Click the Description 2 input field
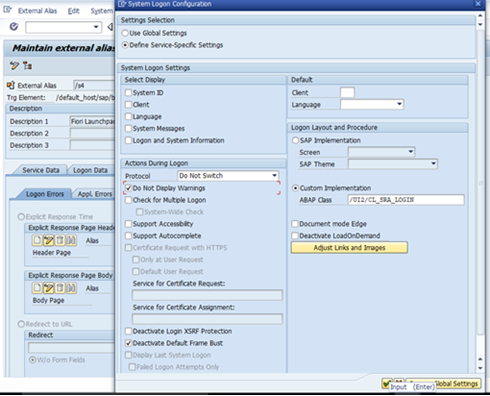The width and height of the screenshot is (490, 396). (92, 133)
